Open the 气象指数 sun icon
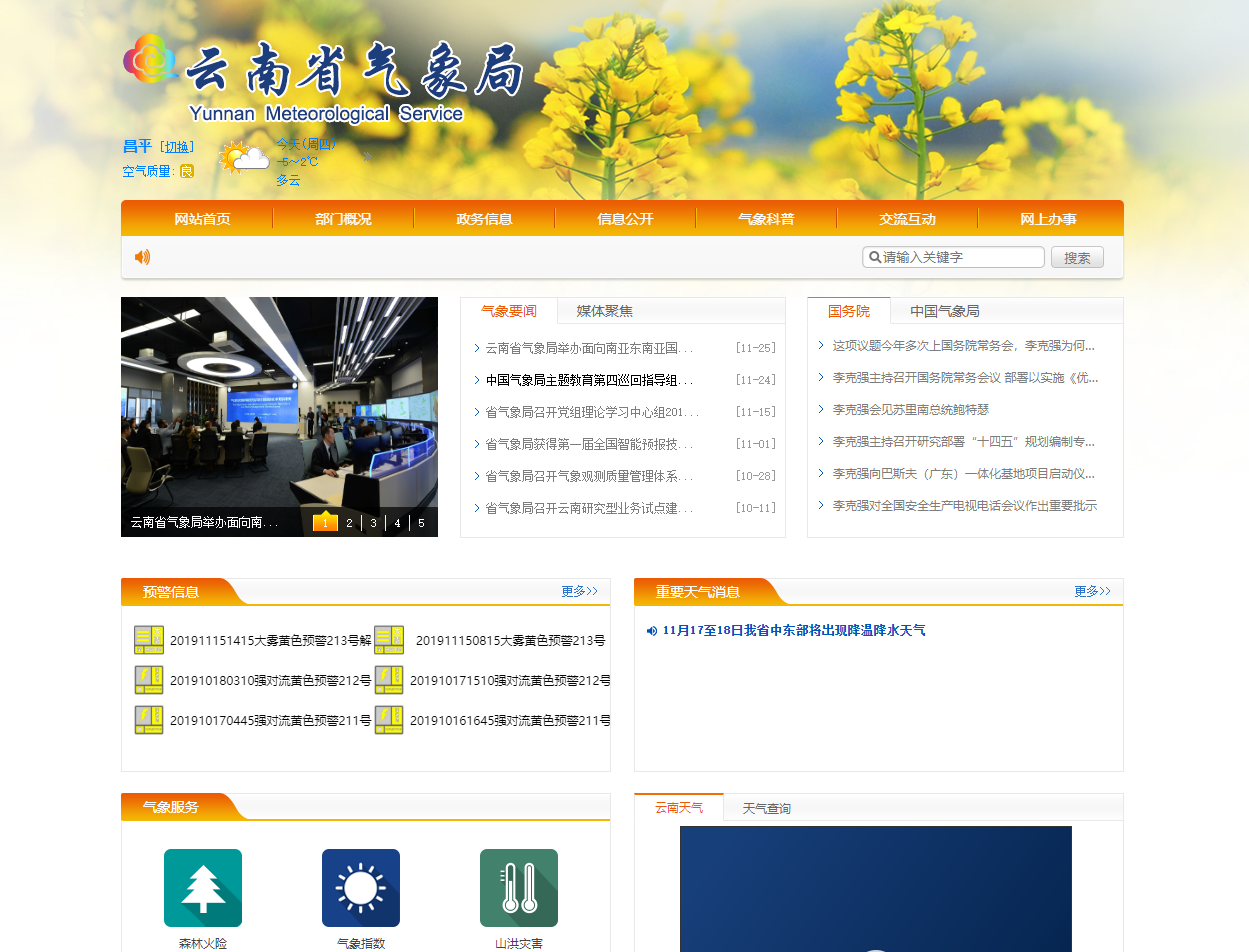 tap(361, 888)
